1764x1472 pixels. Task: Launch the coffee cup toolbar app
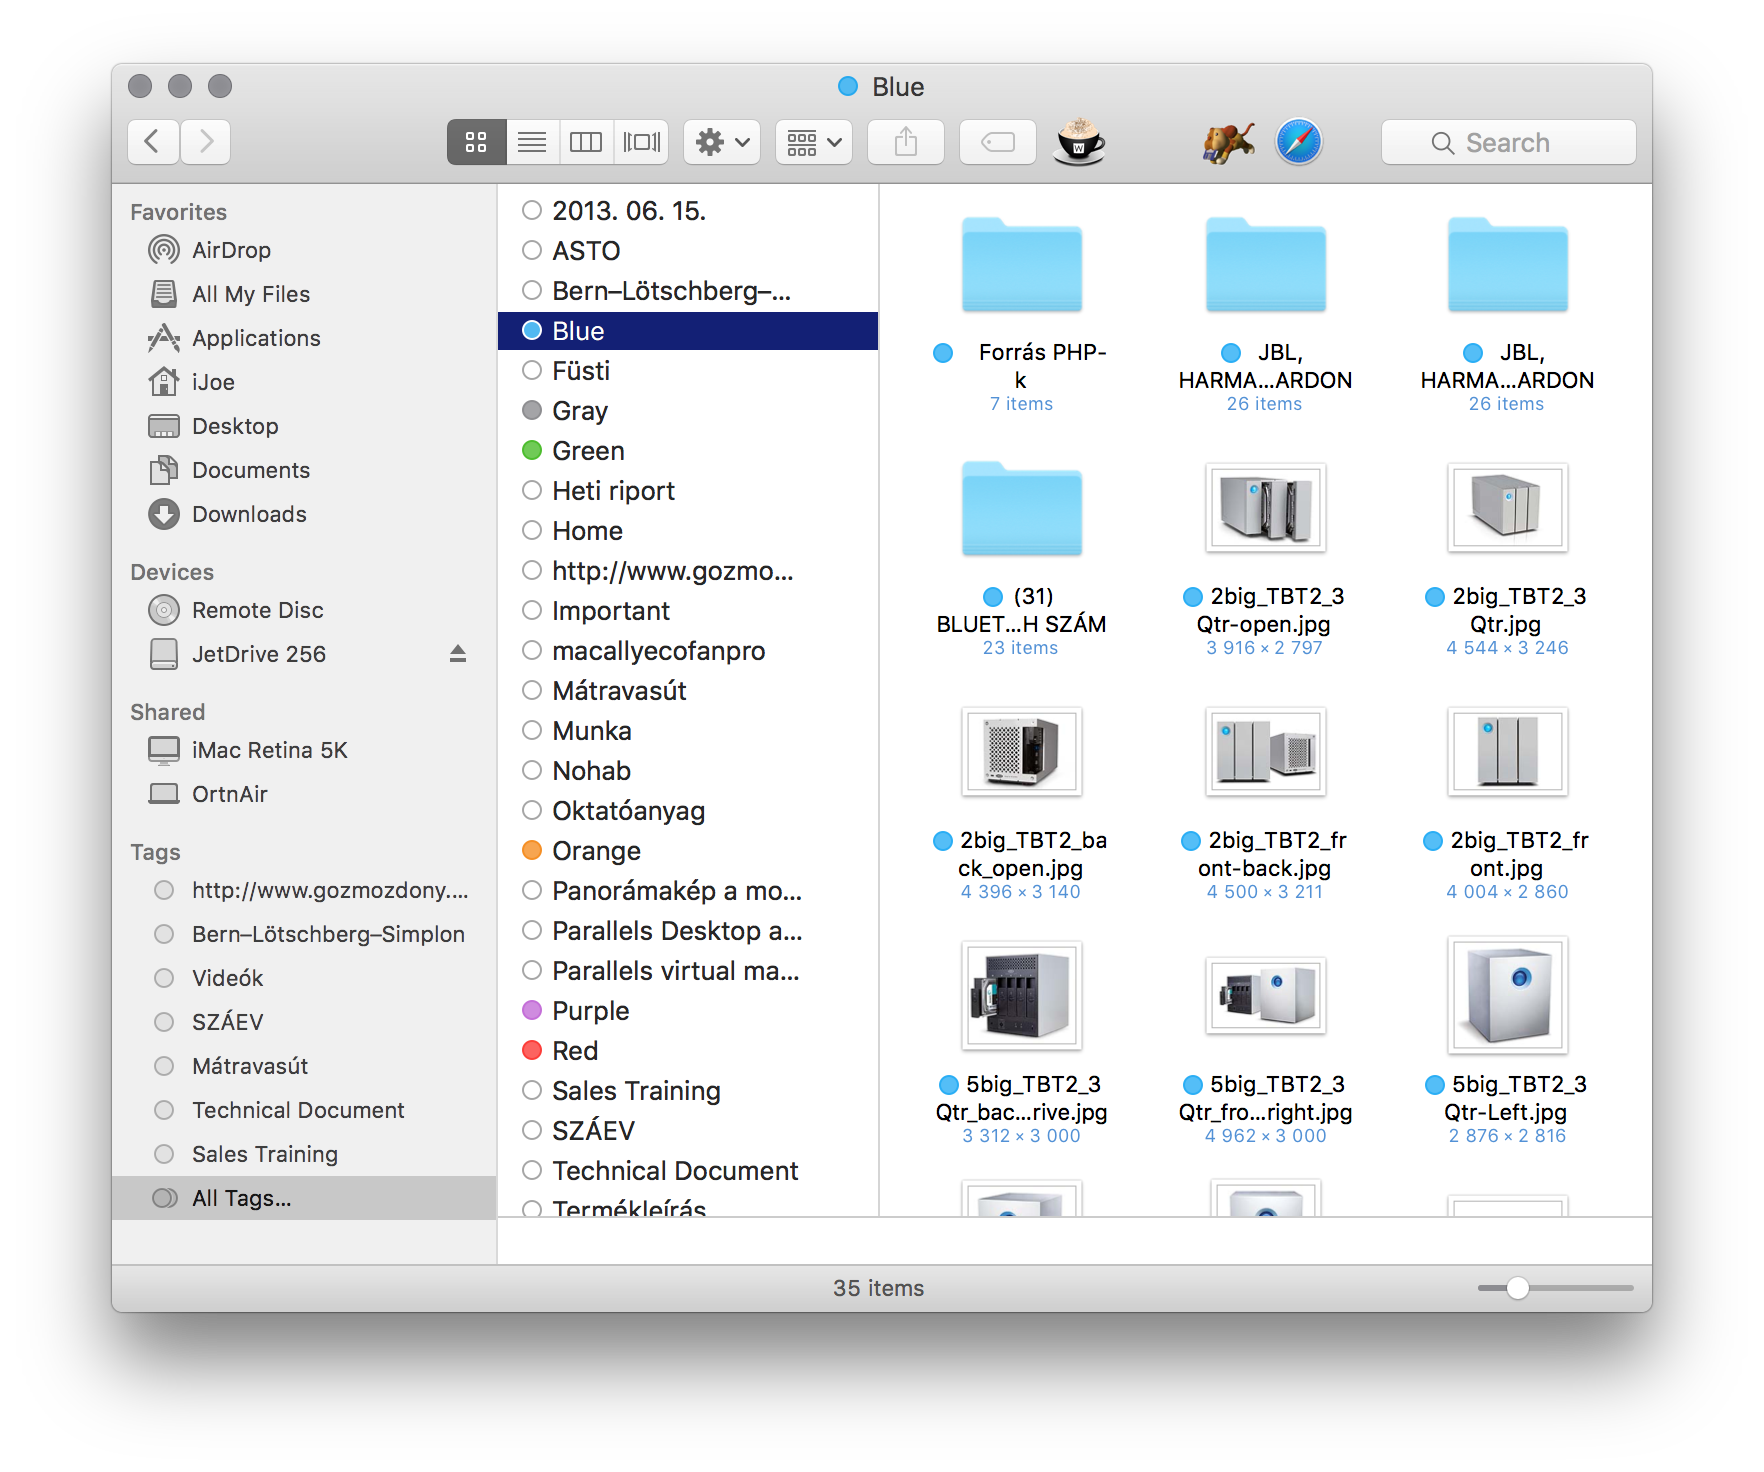point(1080,142)
